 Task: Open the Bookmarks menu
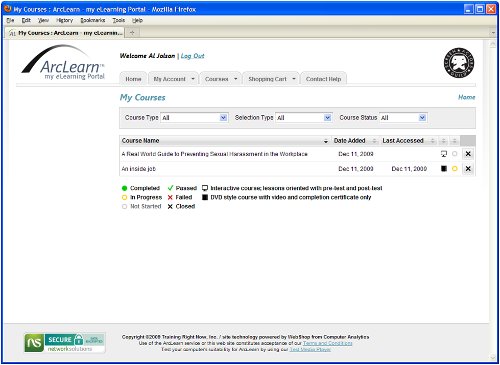point(93,20)
